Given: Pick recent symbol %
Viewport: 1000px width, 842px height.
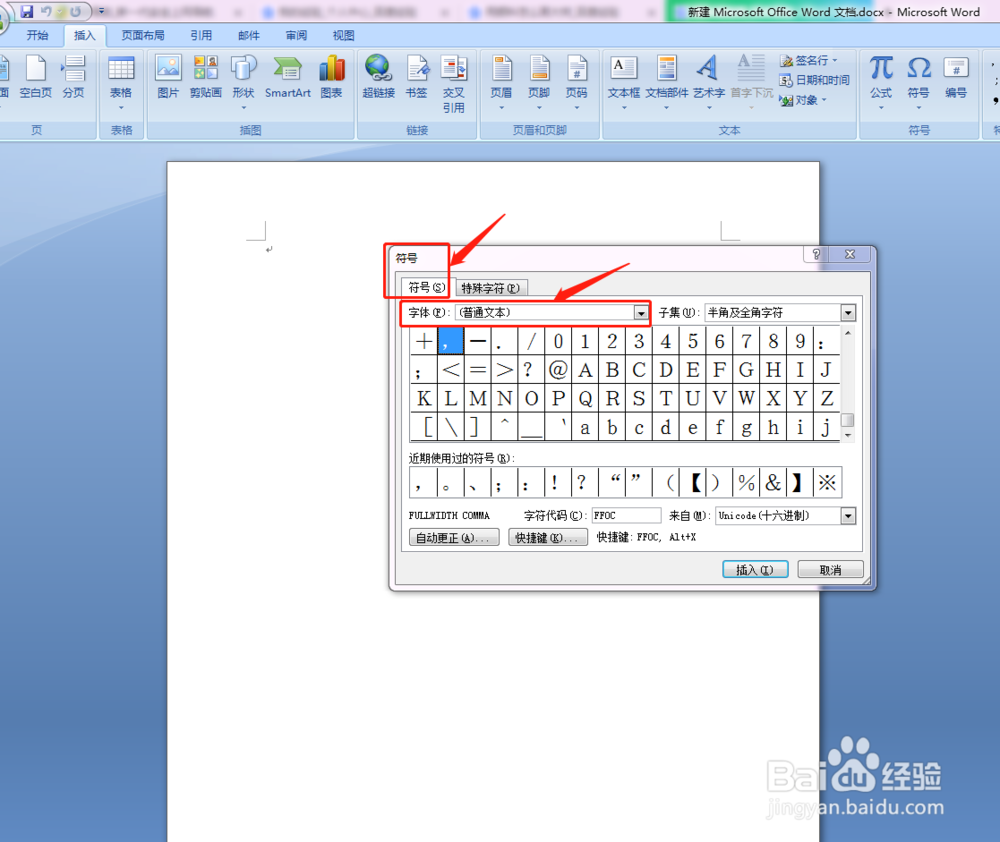Looking at the screenshot, I should [x=746, y=483].
